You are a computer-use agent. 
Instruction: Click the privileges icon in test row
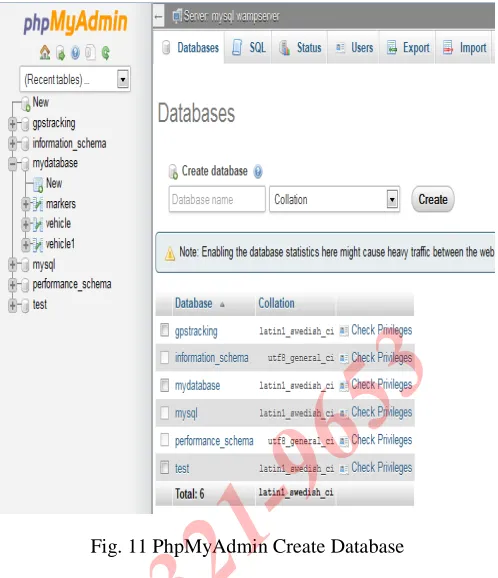coord(344,469)
